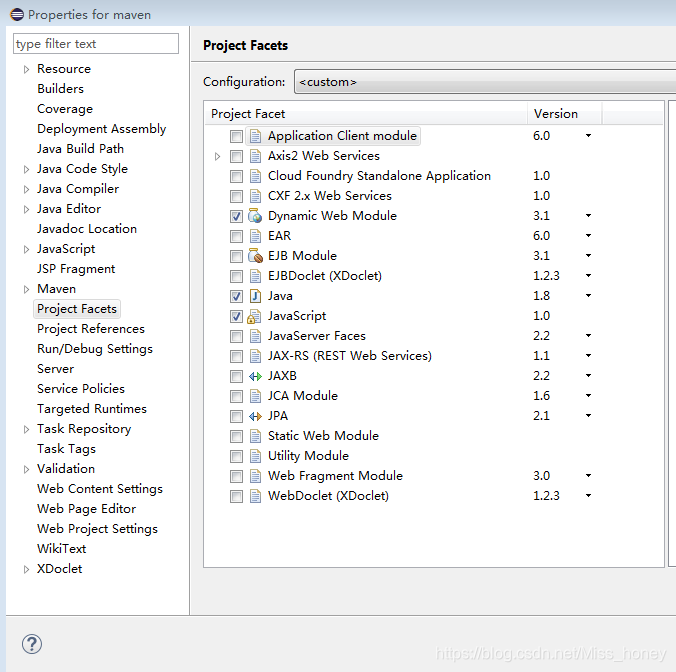This screenshot has width=676, height=672.
Task: Expand the Validation tree node
Action: point(26,469)
